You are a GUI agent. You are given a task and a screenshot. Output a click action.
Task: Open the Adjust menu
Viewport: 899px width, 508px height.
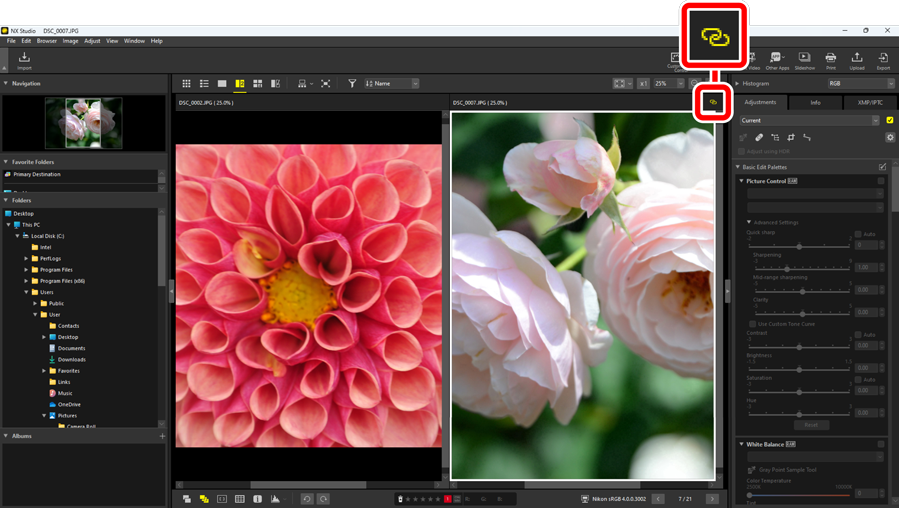(92, 41)
